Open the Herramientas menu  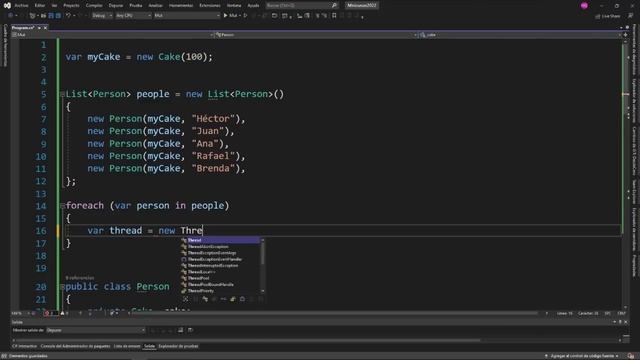181,5
